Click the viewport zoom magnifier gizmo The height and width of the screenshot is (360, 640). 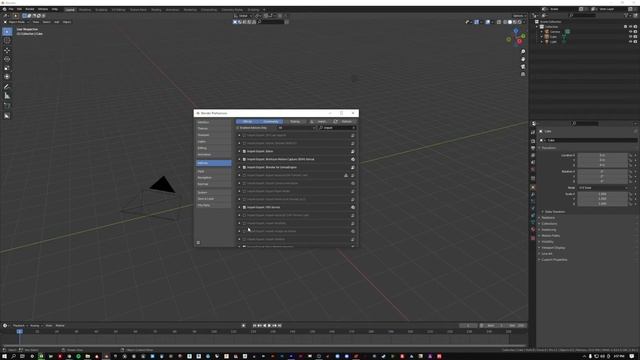[x=523, y=52]
